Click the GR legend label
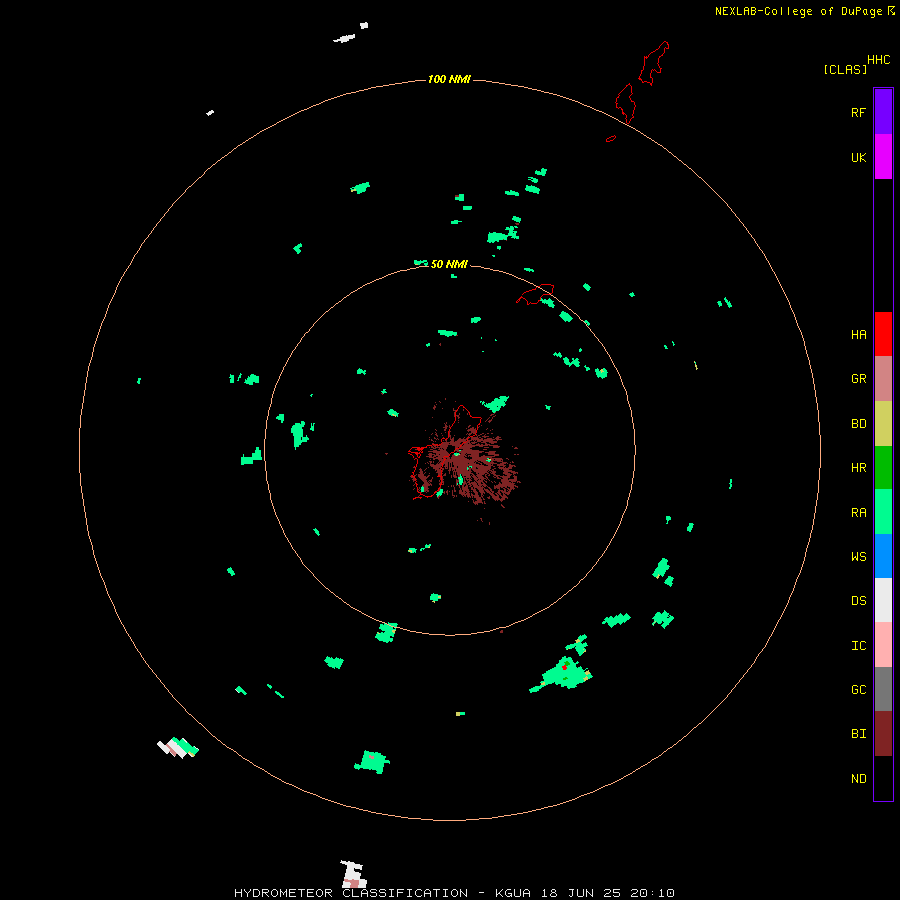This screenshot has height=900, width=900. coord(858,379)
